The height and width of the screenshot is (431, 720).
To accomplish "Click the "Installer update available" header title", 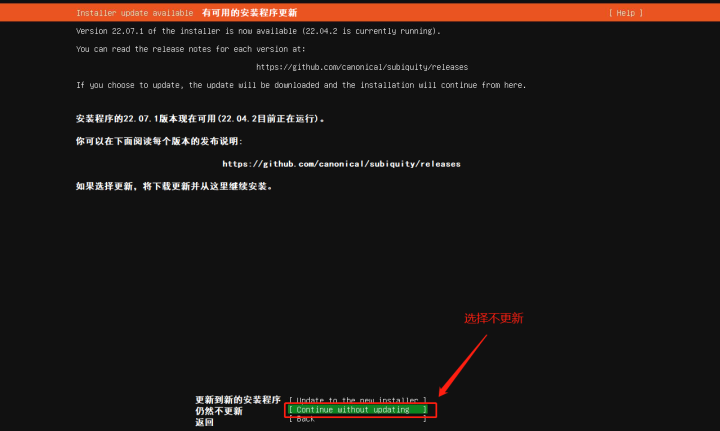I will pyautogui.click(x=135, y=13).
